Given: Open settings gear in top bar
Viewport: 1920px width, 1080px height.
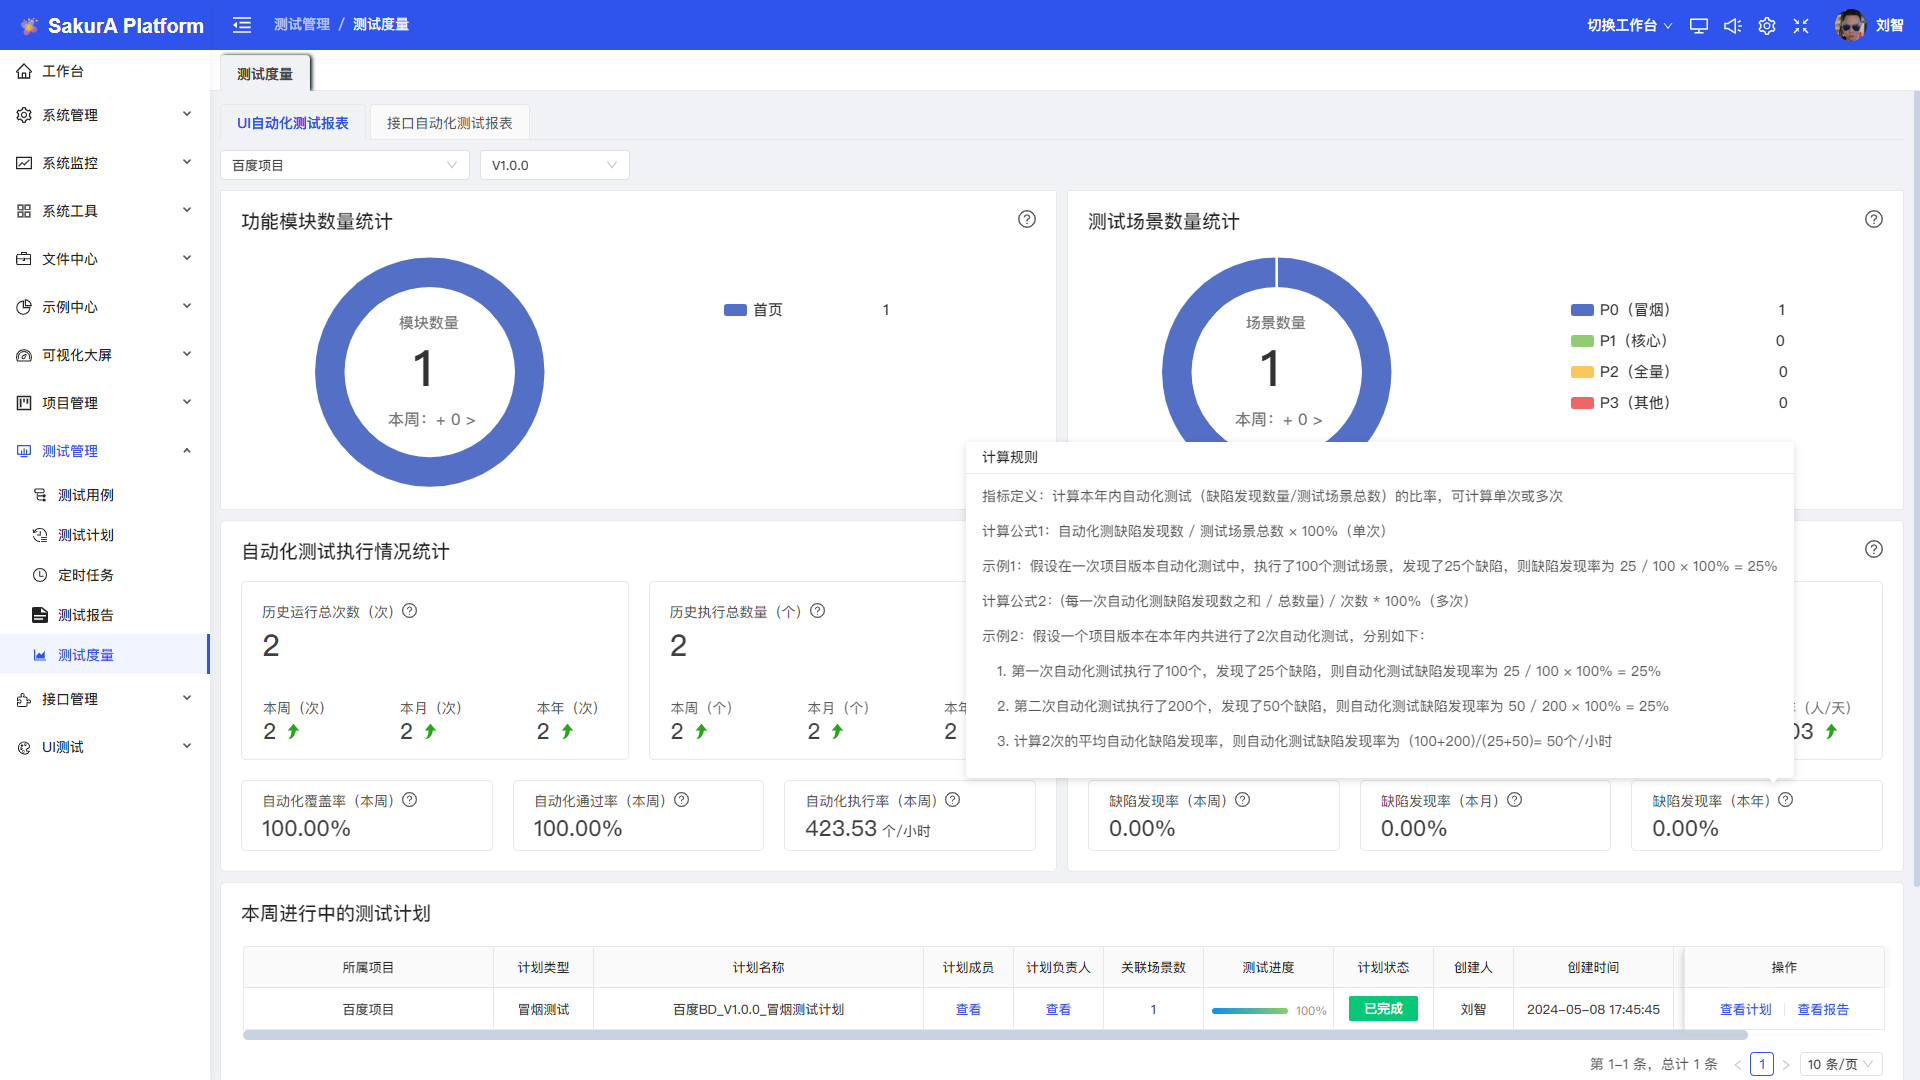Looking at the screenshot, I should point(1767,26).
